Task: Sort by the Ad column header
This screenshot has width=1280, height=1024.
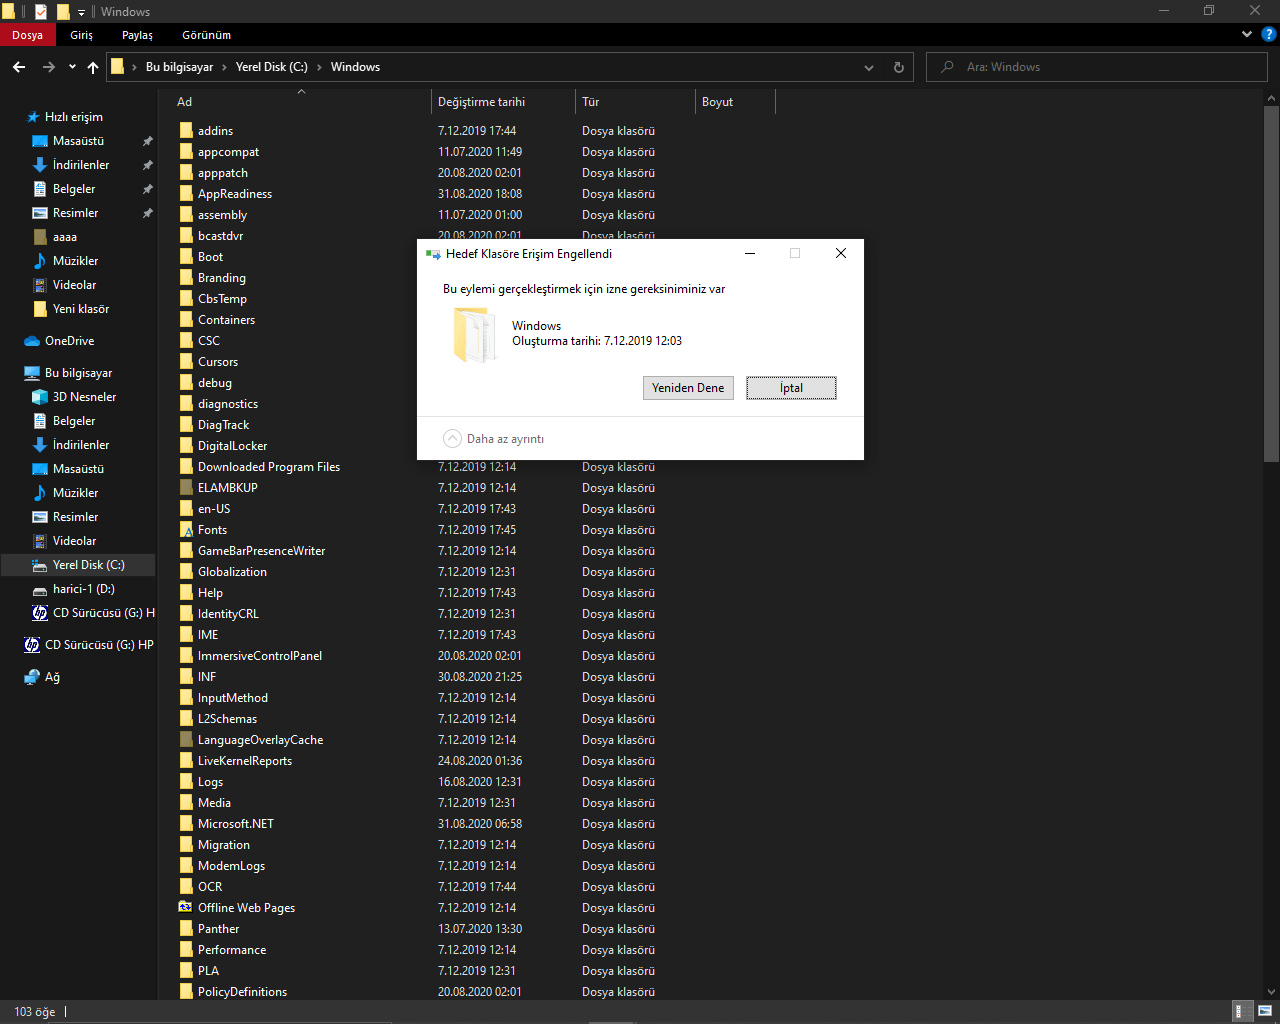Action: [300, 102]
